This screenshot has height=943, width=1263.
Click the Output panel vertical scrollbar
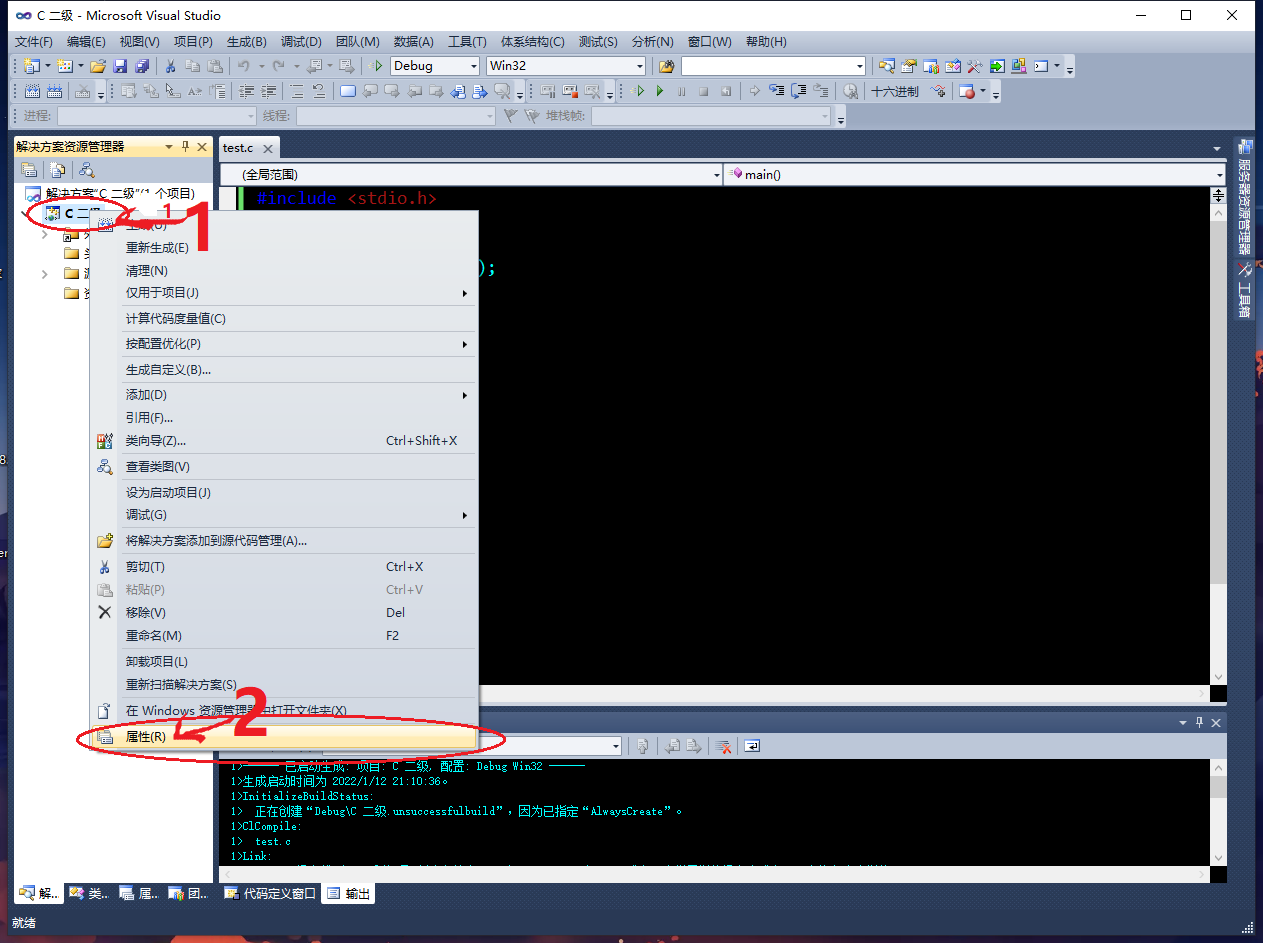click(1218, 812)
